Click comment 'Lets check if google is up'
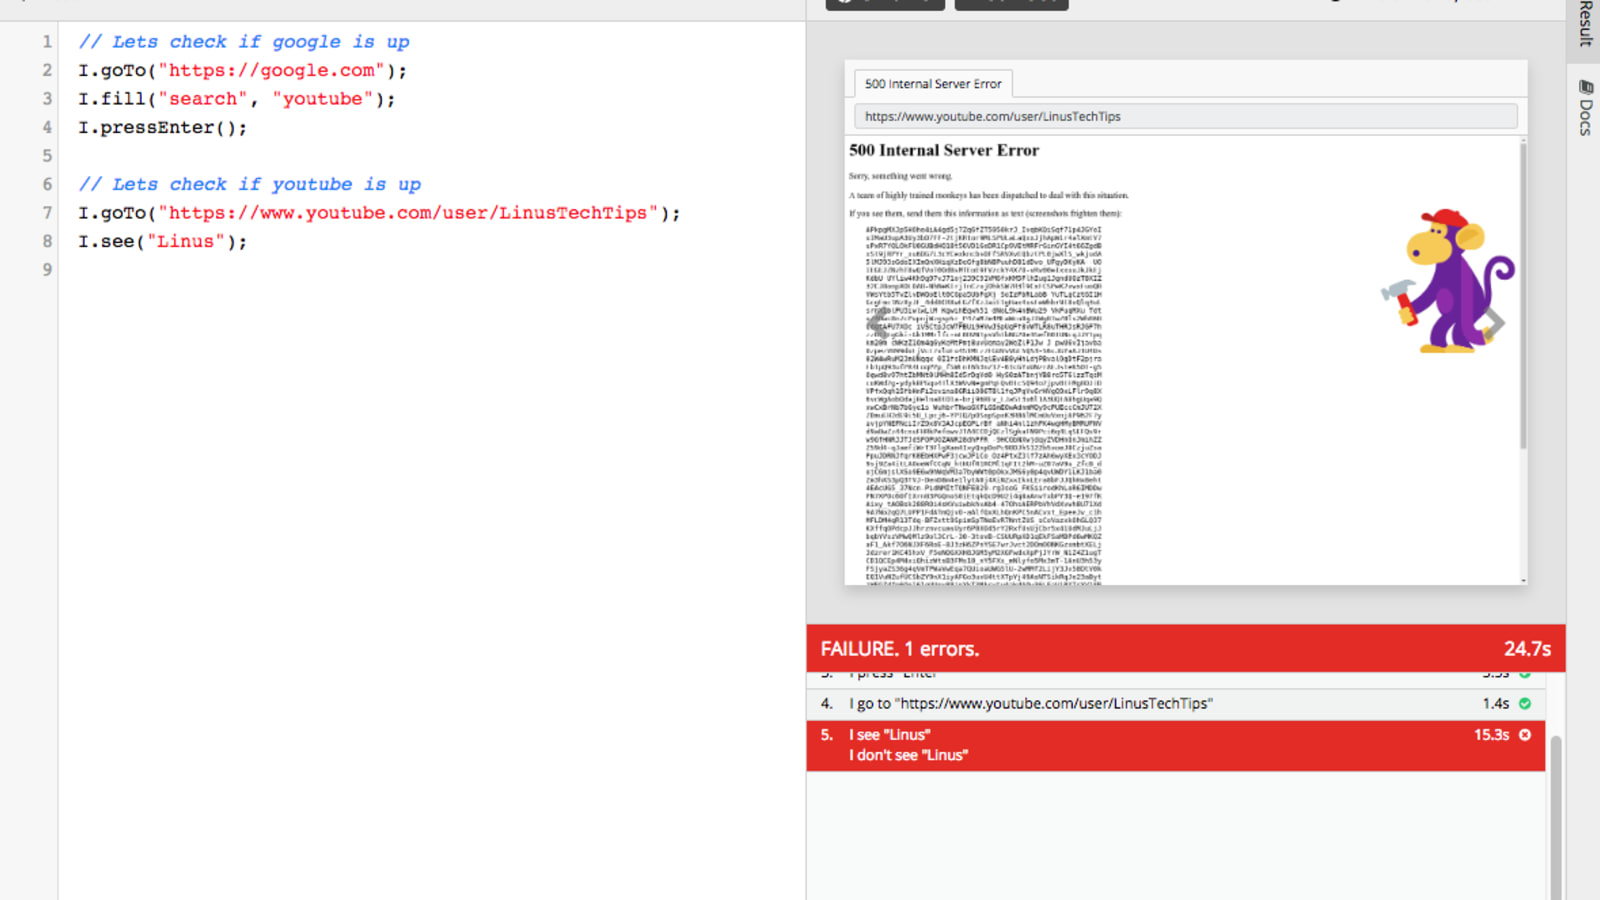Screen dimensions: 1600x900 tap(244, 42)
